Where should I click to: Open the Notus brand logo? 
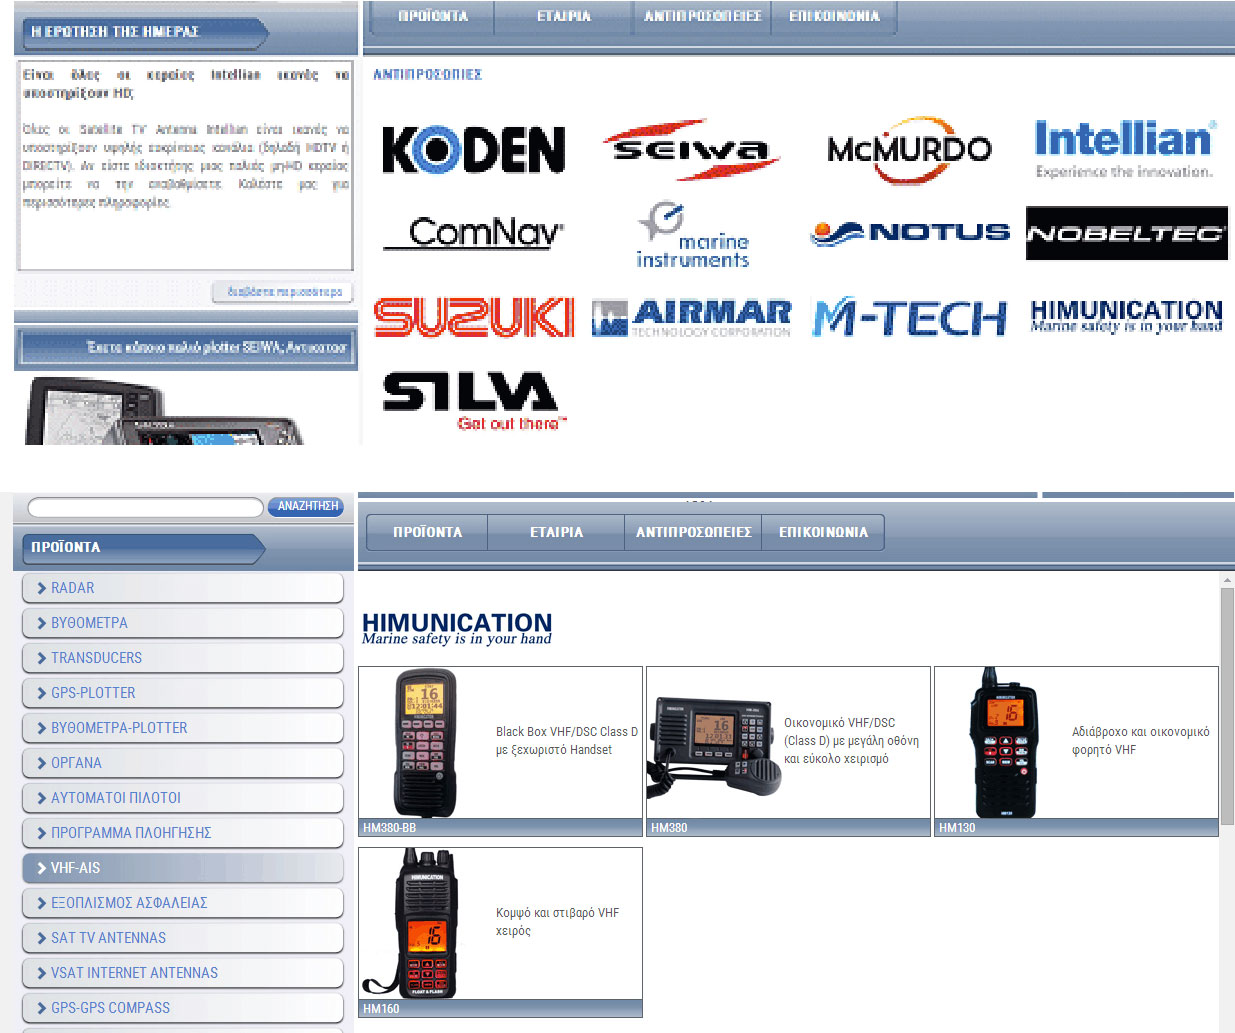[910, 233]
